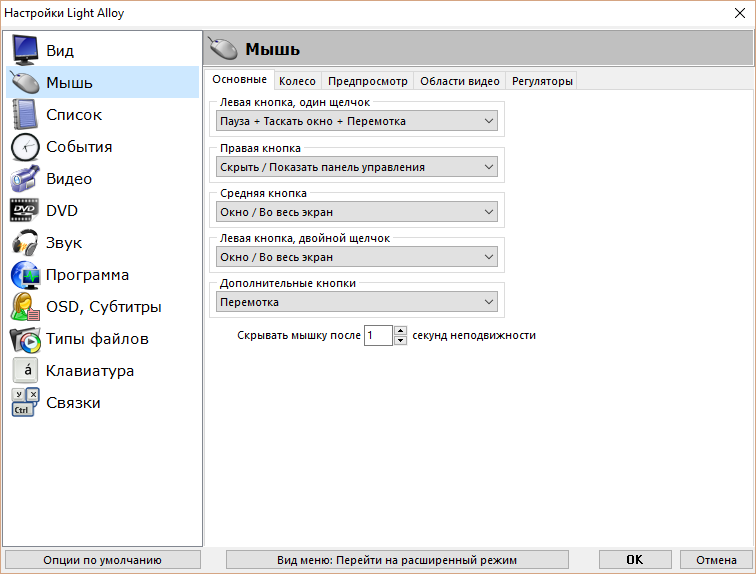Switch menu view to расширенный режим
This screenshot has width=756, height=574.
click(397, 560)
